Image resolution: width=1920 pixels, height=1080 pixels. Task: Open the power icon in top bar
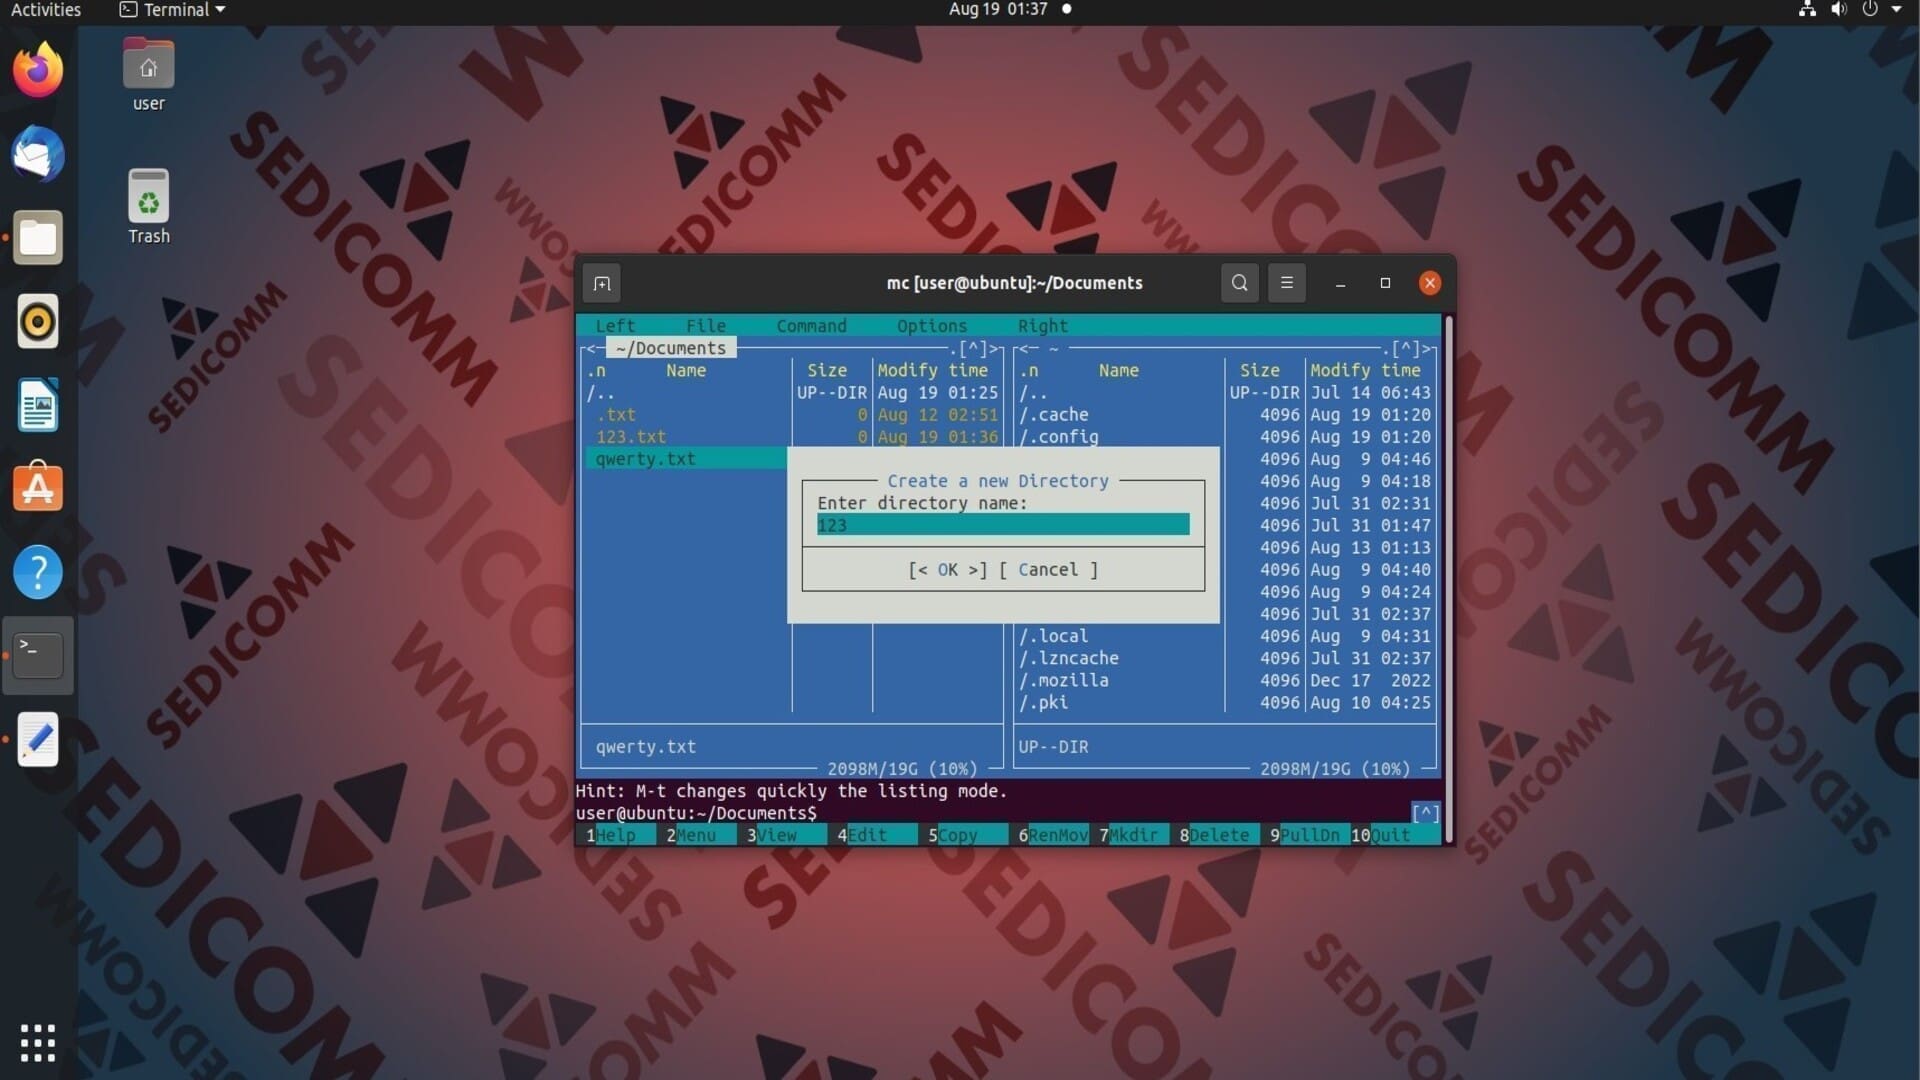1870,10
